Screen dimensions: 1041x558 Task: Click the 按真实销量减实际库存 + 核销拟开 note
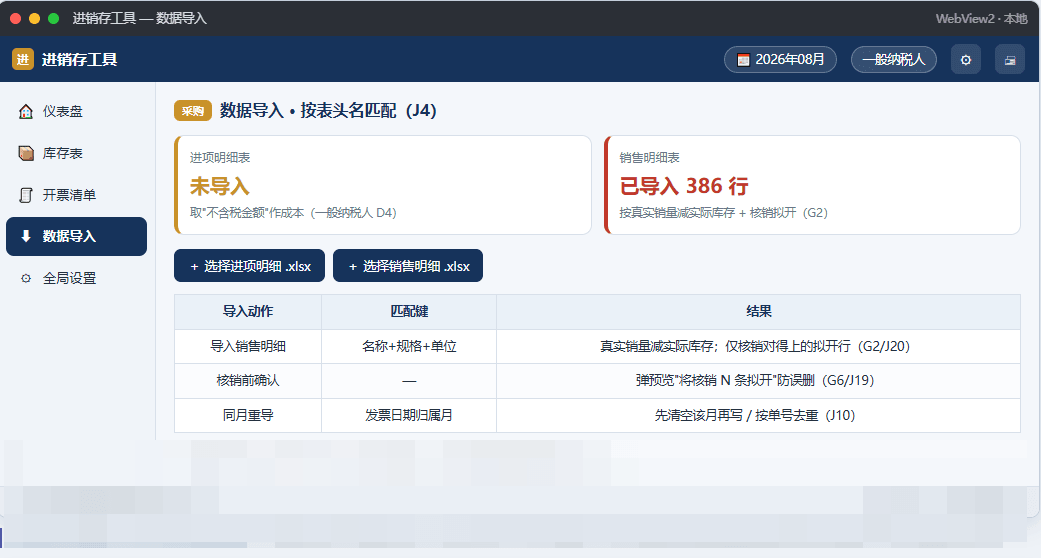(723, 213)
